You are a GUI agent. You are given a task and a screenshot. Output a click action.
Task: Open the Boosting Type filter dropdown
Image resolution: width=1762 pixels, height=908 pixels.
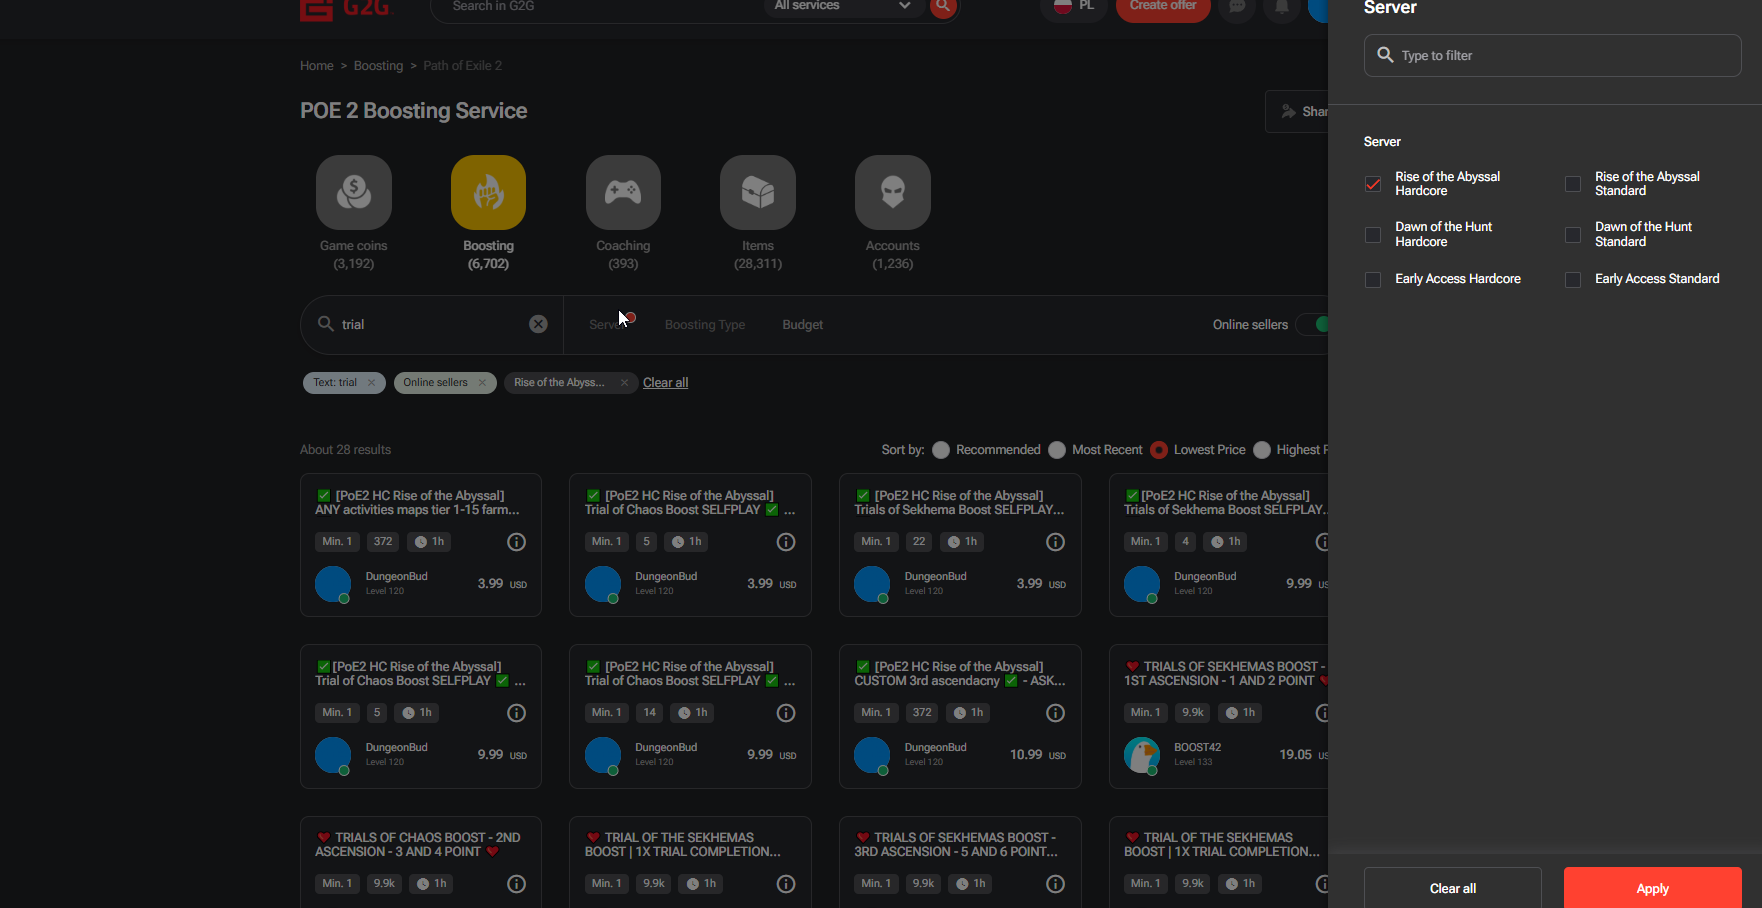coord(705,324)
